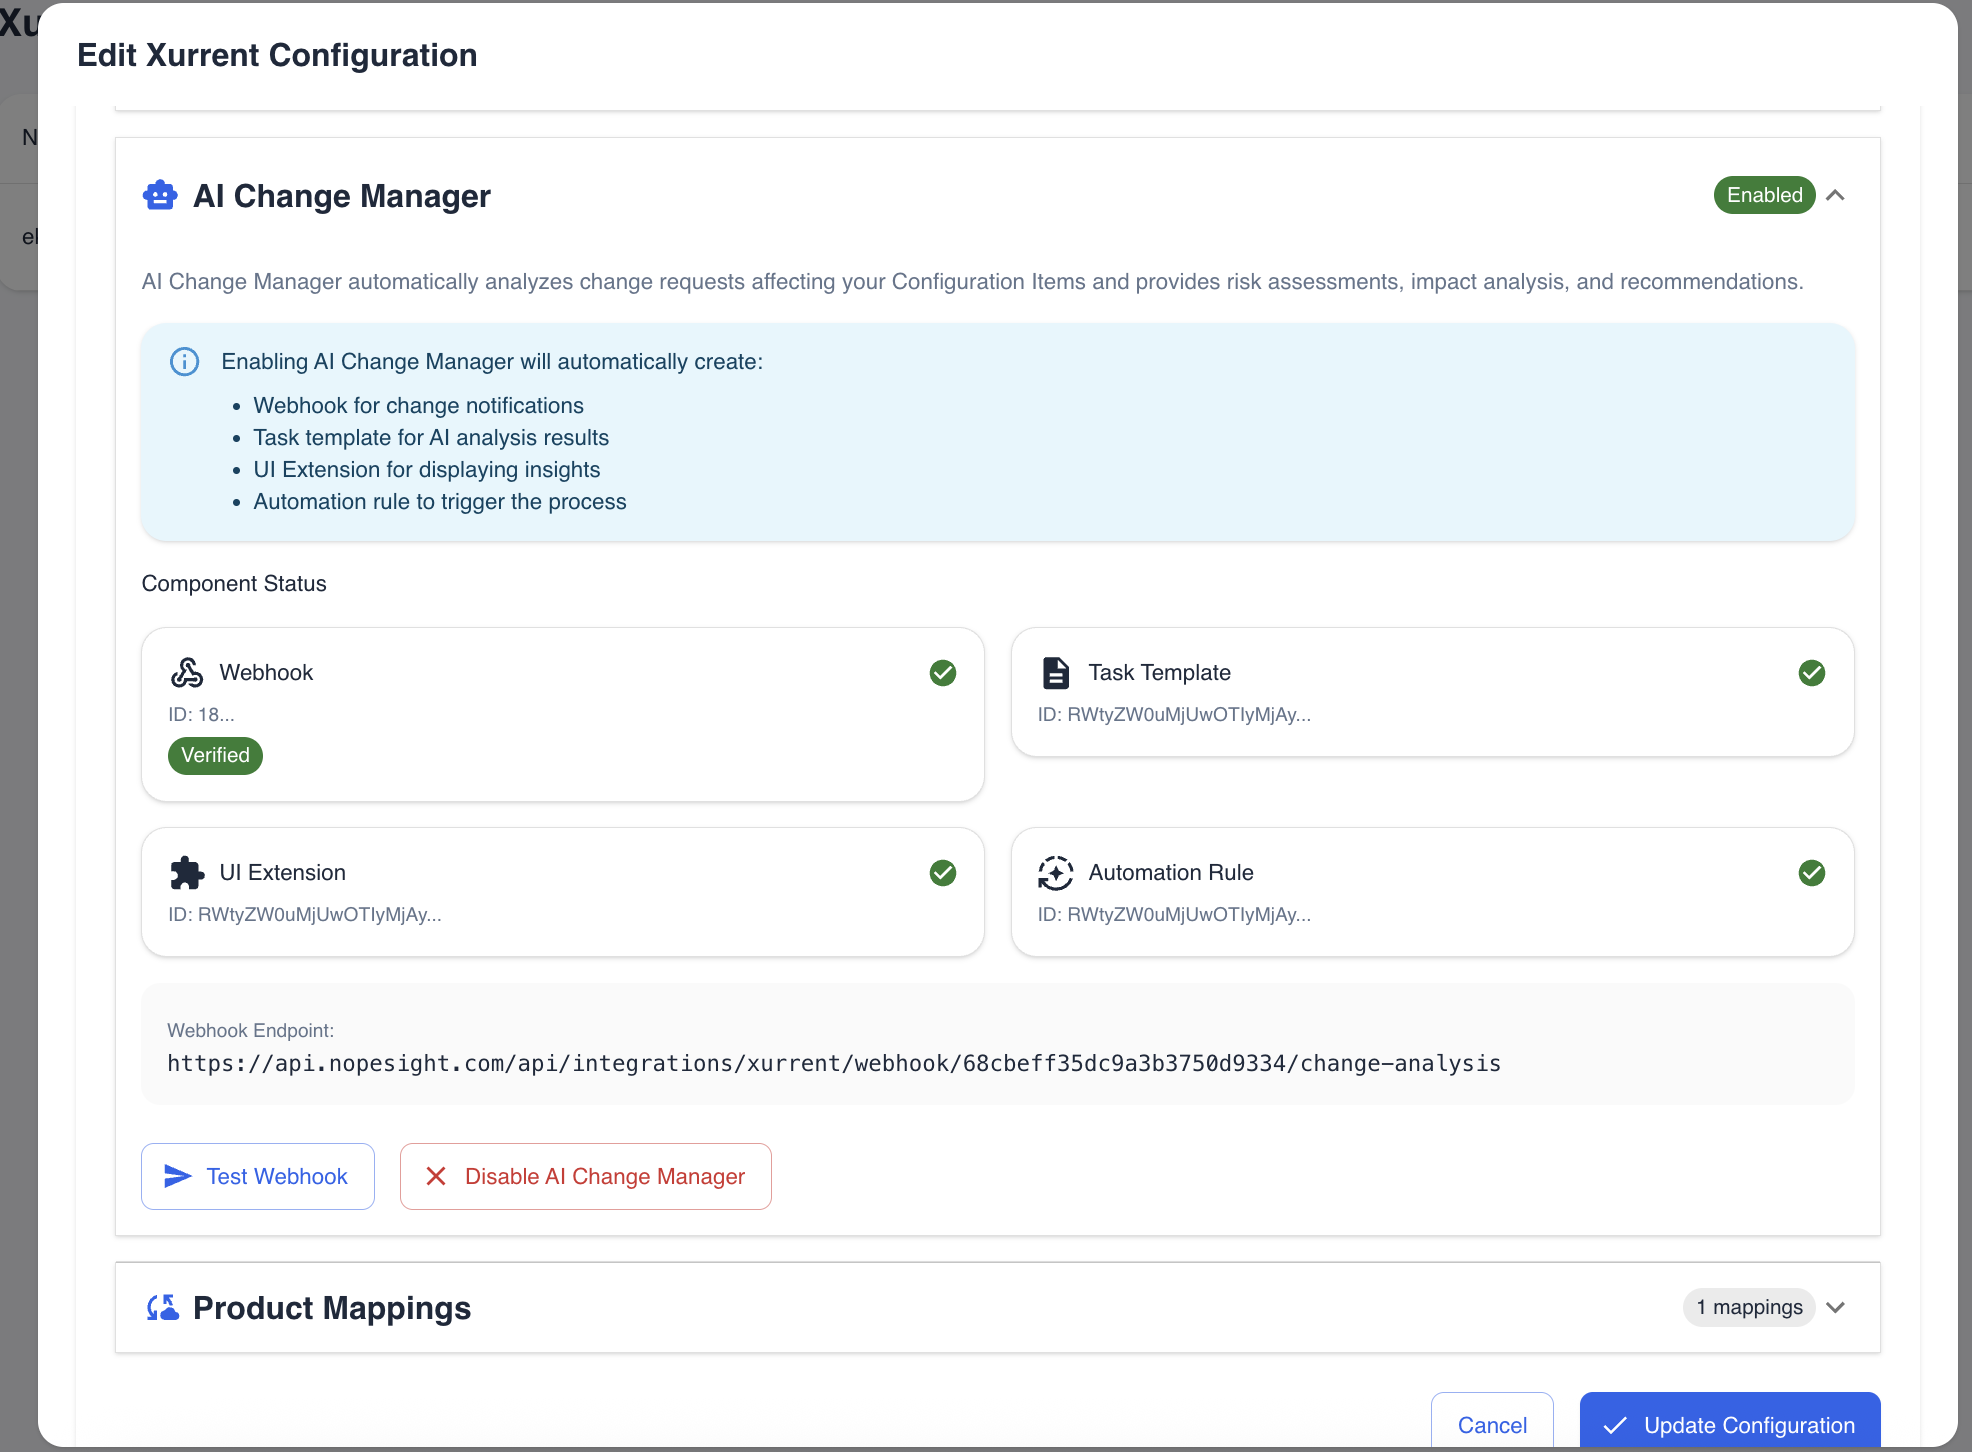Click the 1 mappings badge
Image resolution: width=1972 pixels, height=1452 pixels.
pos(1748,1307)
